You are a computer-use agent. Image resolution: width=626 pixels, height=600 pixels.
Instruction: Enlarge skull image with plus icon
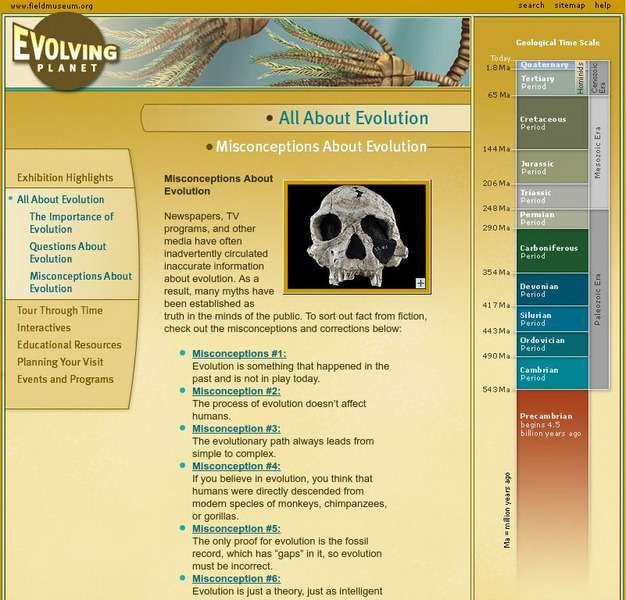420,283
